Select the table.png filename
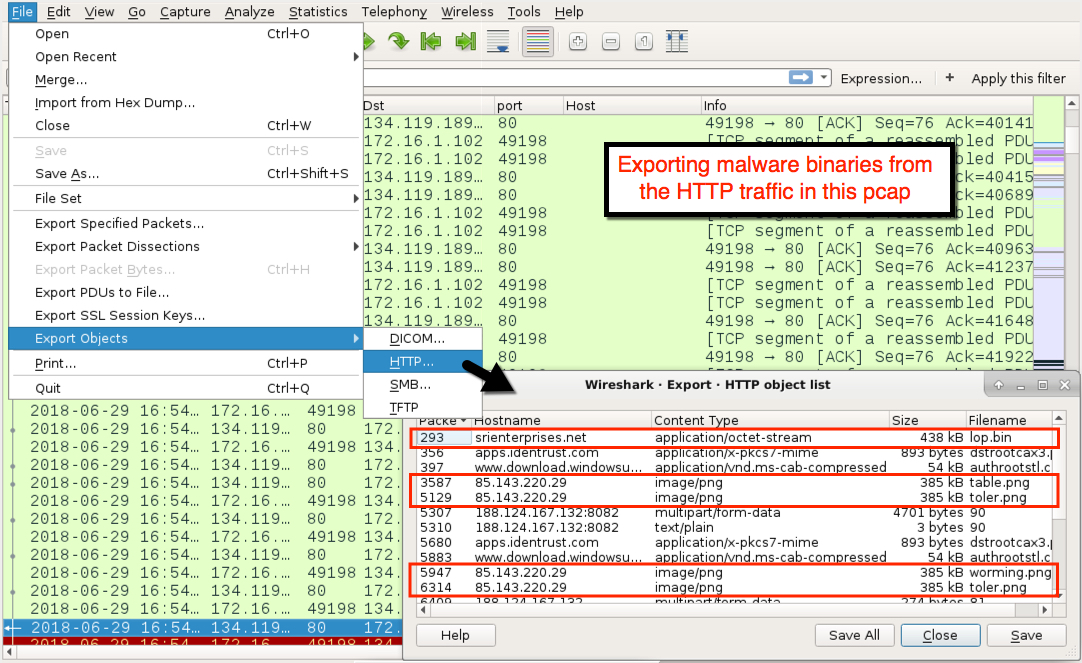Screen dimensions: 1082x663 pos(999,482)
